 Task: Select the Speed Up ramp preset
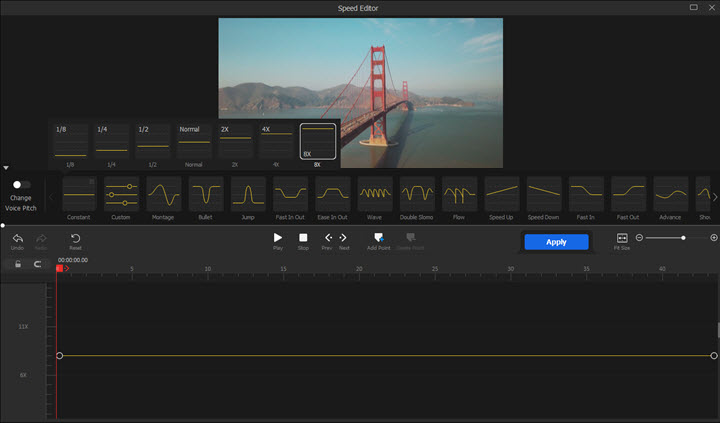[x=502, y=193]
